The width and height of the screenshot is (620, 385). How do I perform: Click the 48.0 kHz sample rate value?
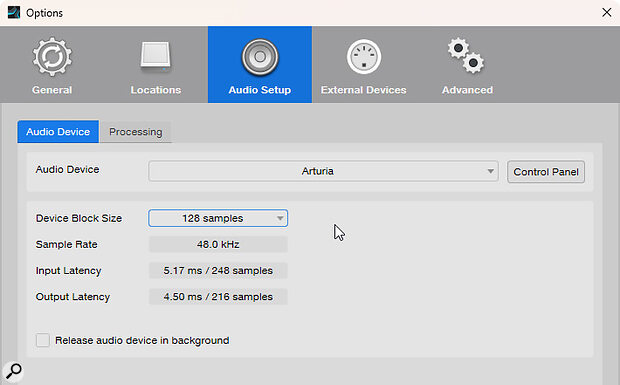[218, 244]
